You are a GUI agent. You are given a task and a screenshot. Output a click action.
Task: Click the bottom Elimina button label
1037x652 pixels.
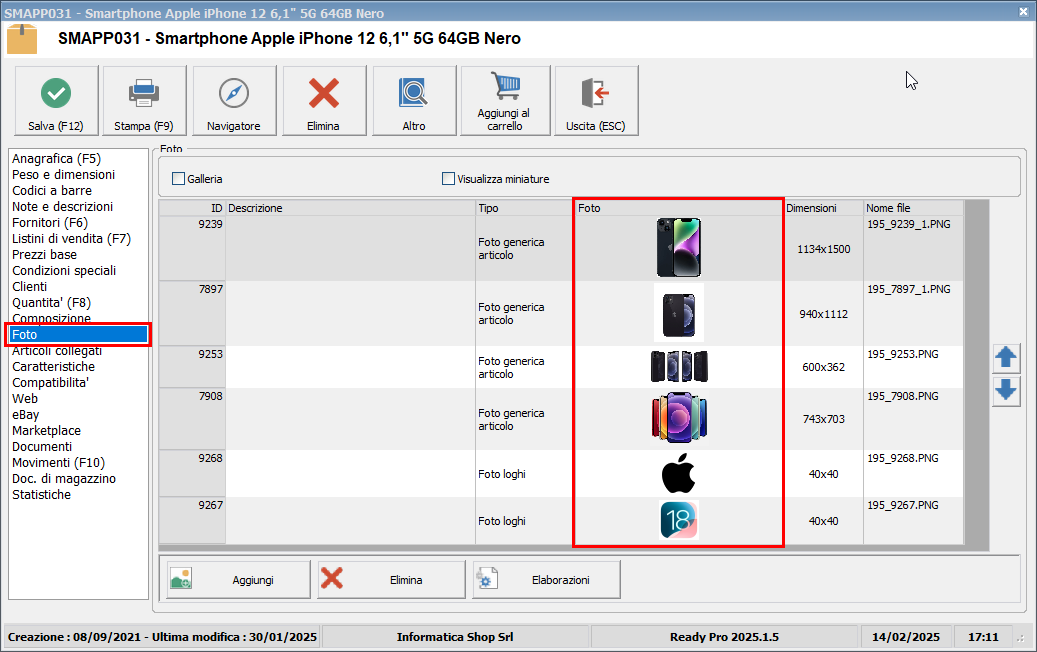click(x=406, y=580)
